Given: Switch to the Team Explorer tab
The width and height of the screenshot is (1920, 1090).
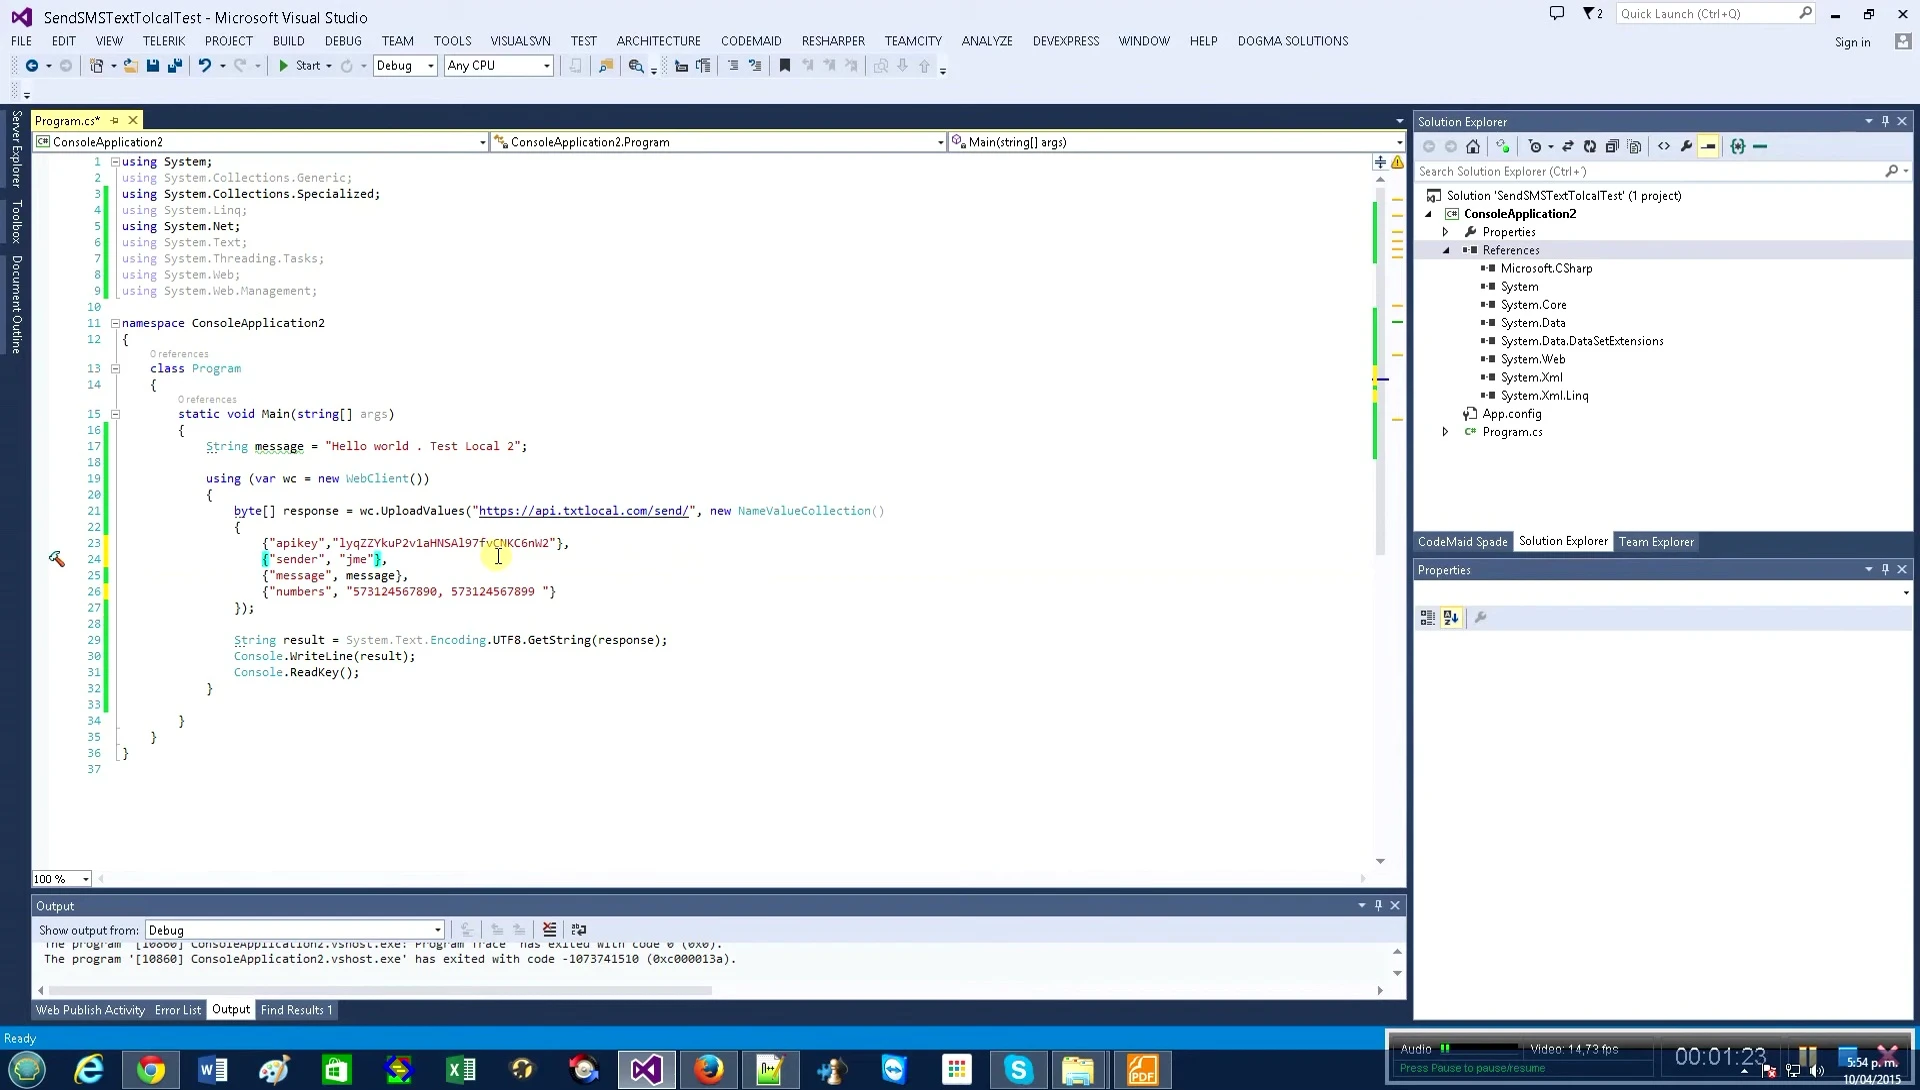Looking at the screenshot, I should point(1656,542).
